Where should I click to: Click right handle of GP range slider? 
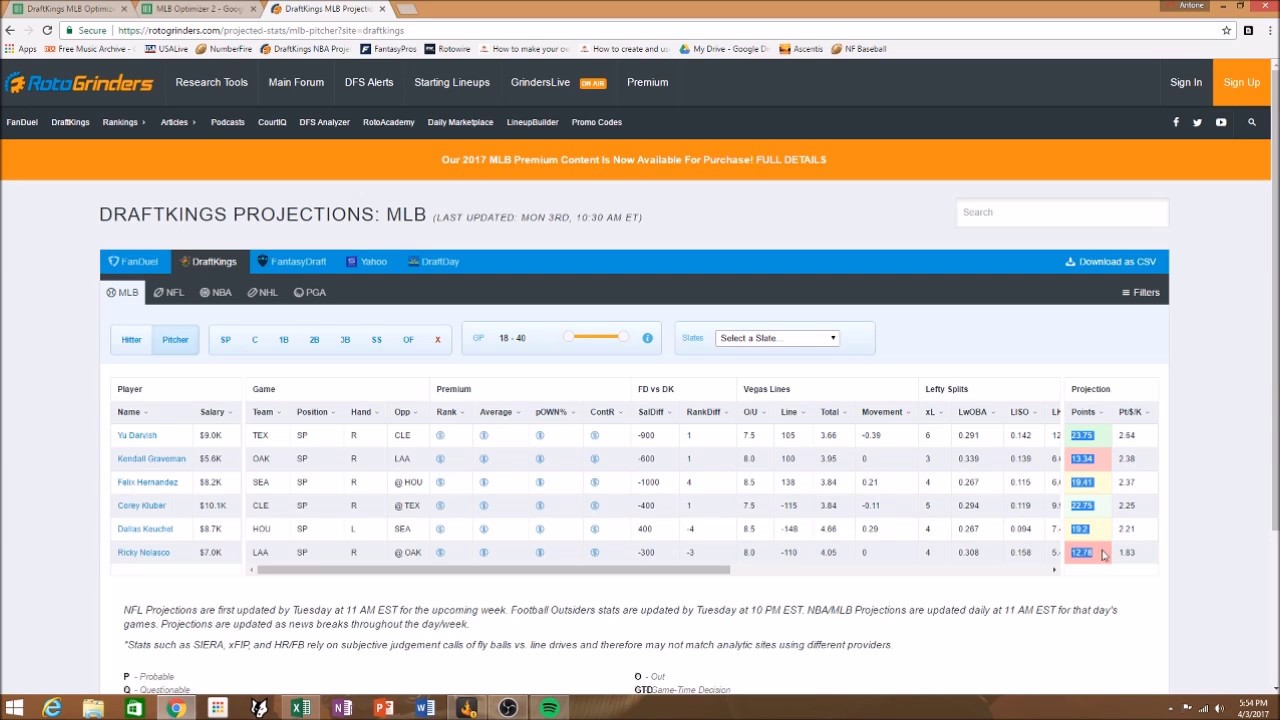[x=623, y=336]
